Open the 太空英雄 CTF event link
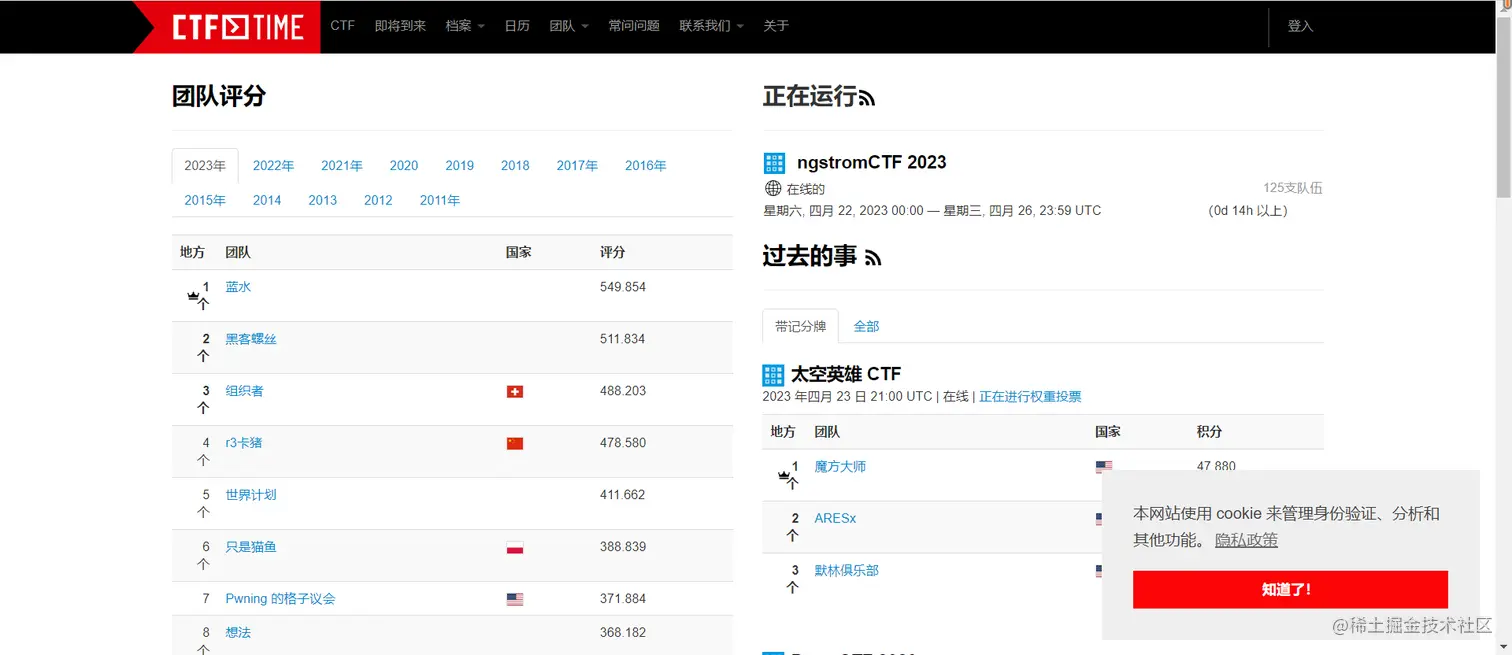 846,375
